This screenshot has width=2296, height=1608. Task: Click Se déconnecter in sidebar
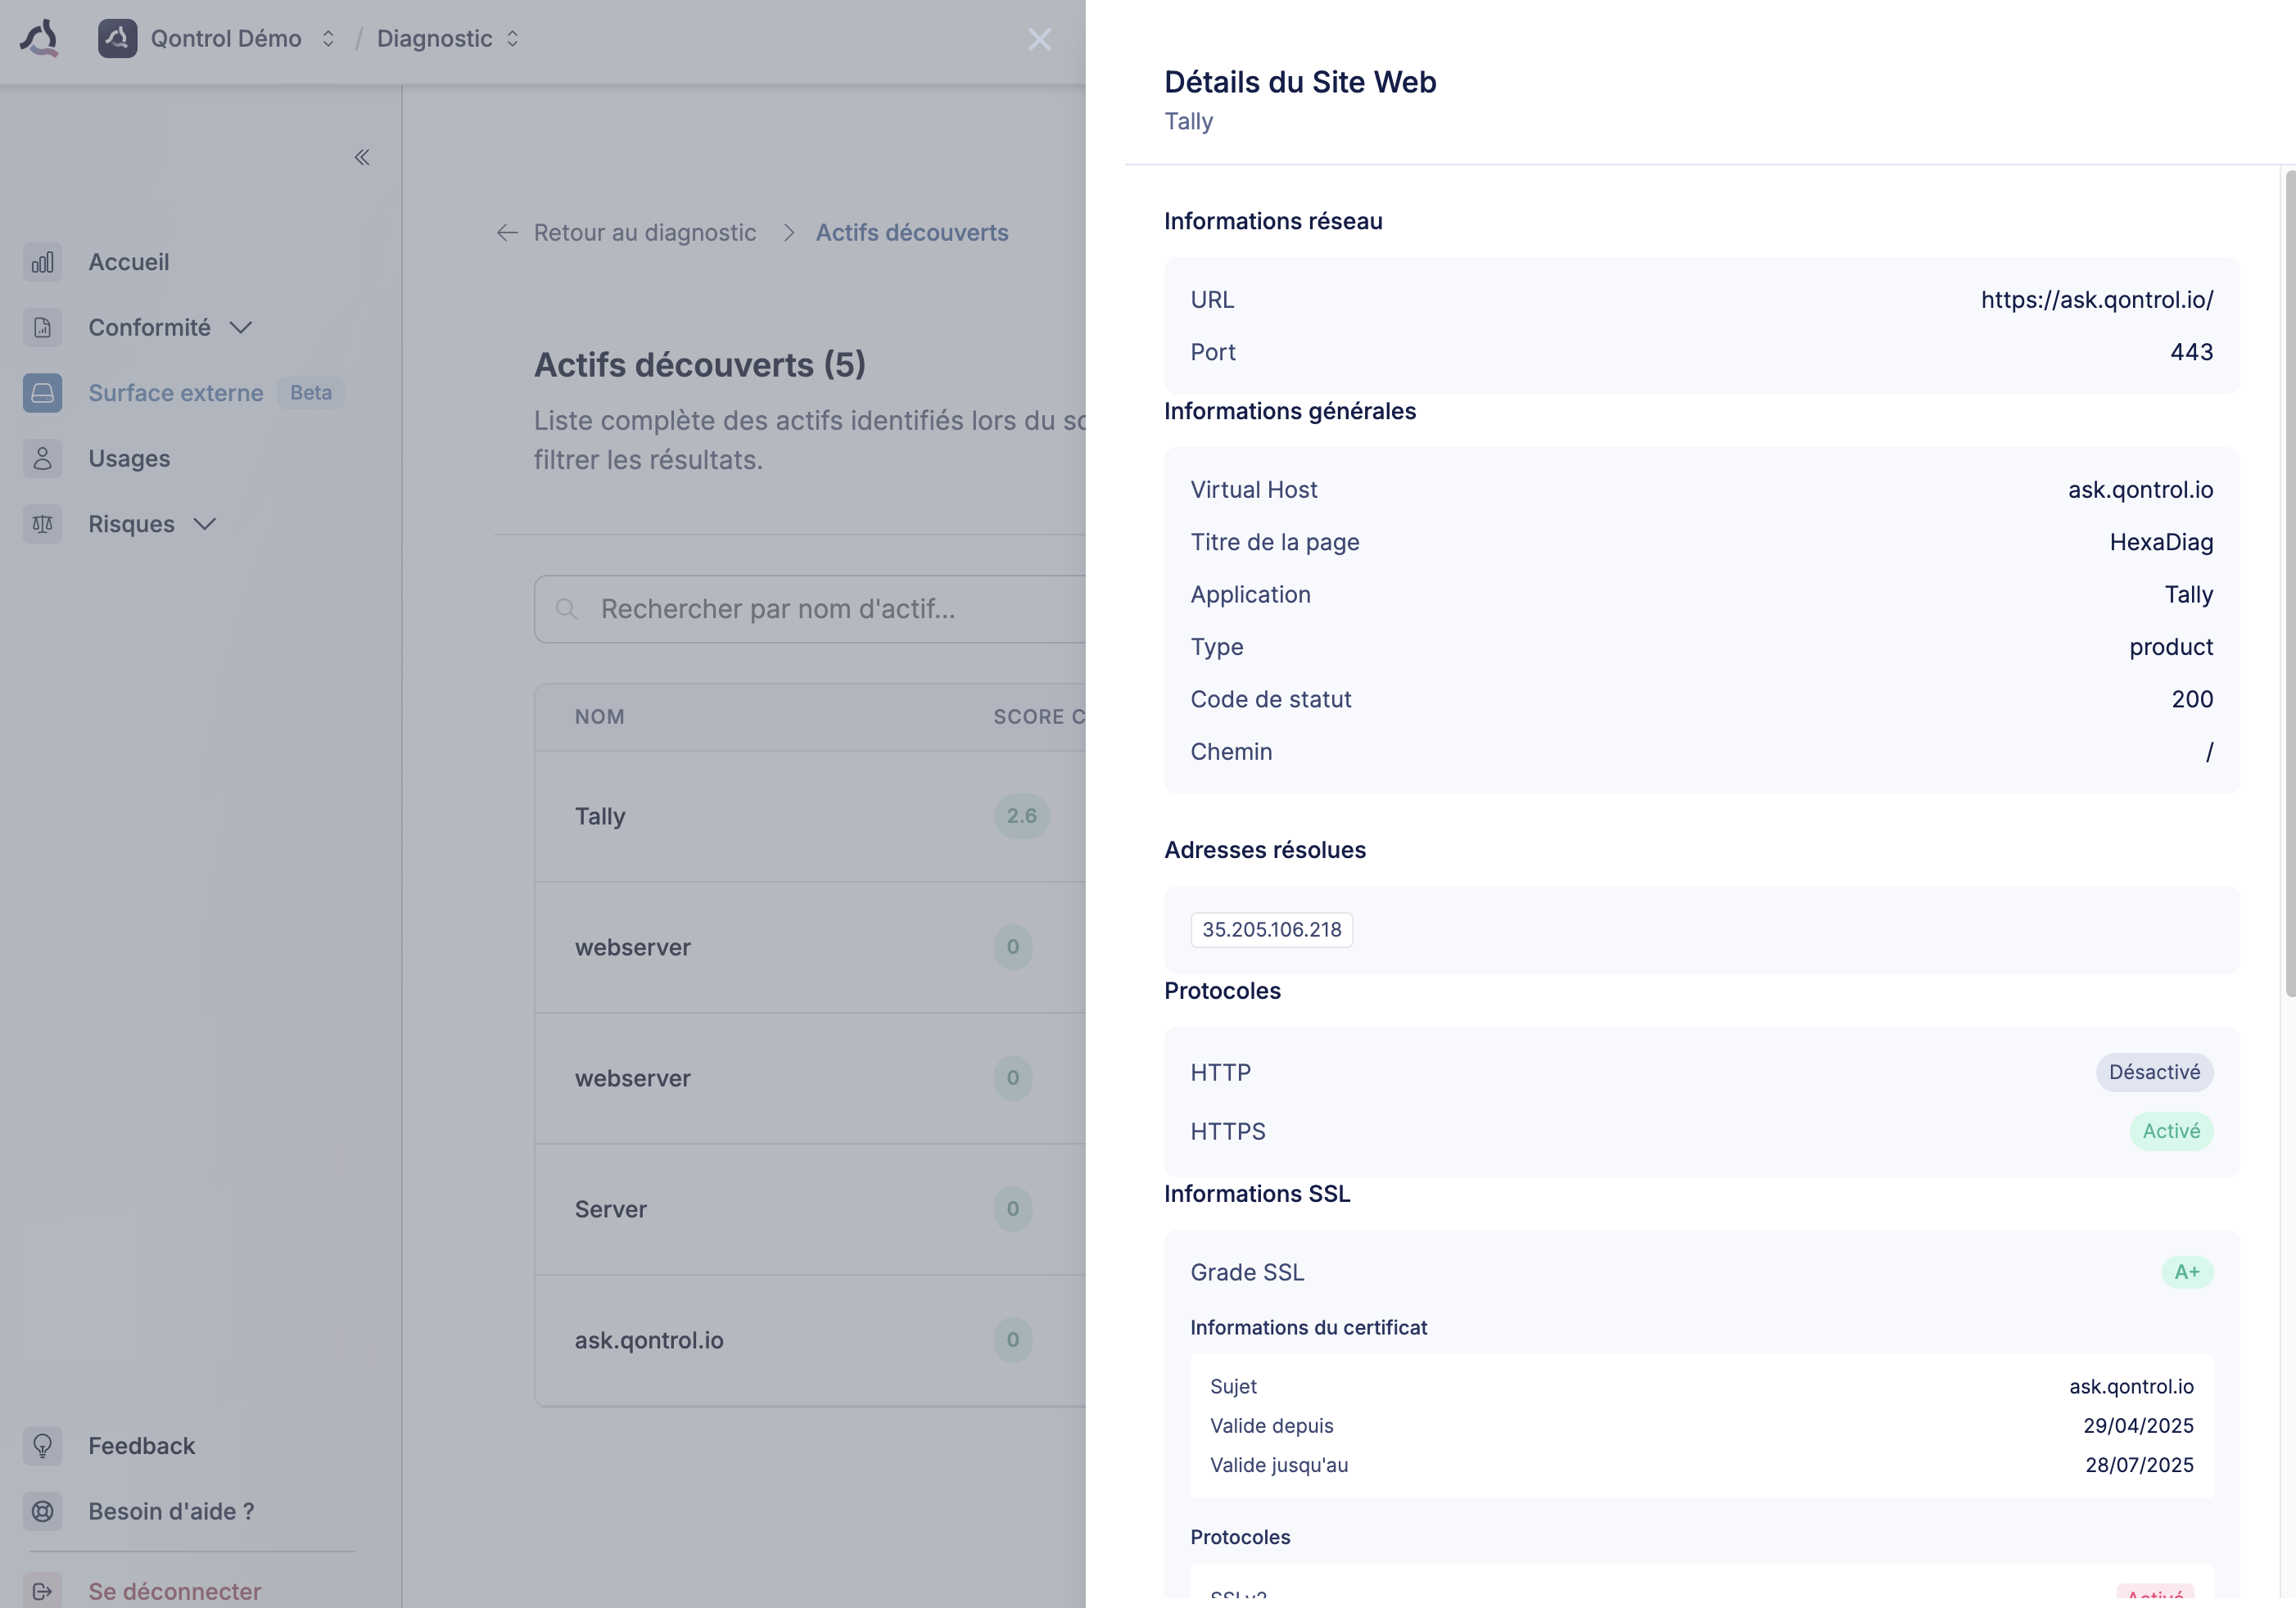coord(174,1590)
